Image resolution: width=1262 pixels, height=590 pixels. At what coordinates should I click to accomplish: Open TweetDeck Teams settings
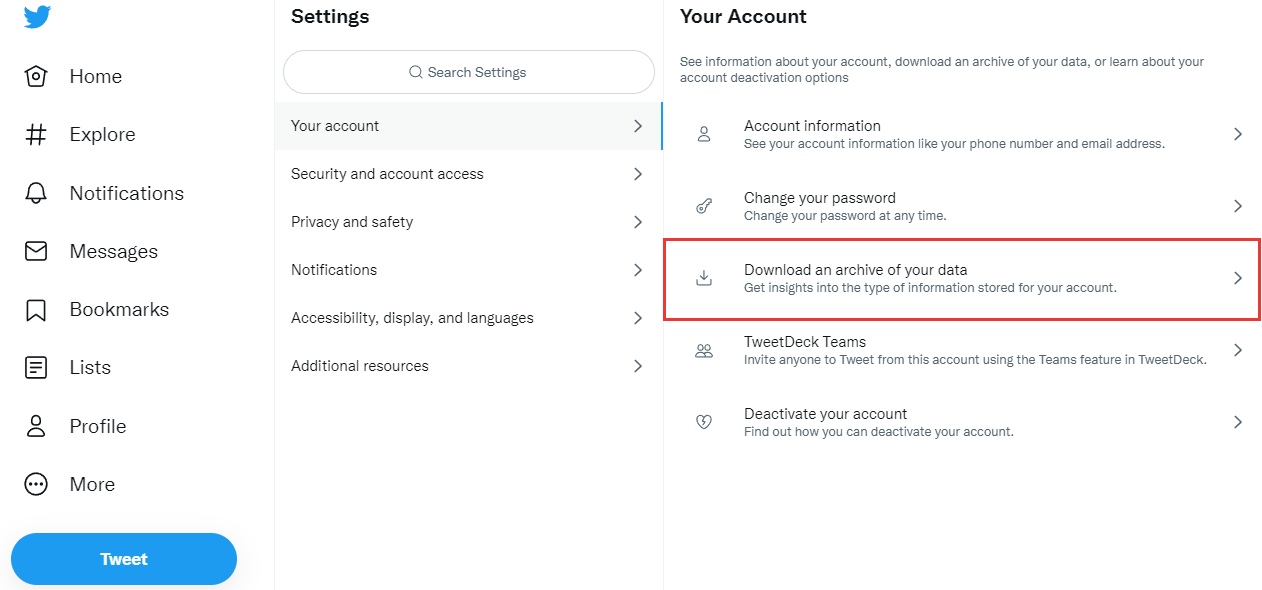tap(960, 349)
